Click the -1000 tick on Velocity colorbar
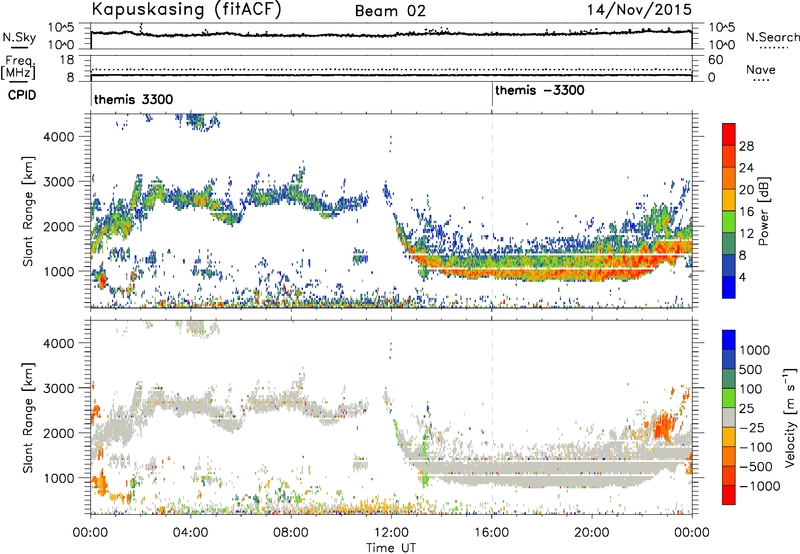Screen dimensions: 800x554 point(760,486)
